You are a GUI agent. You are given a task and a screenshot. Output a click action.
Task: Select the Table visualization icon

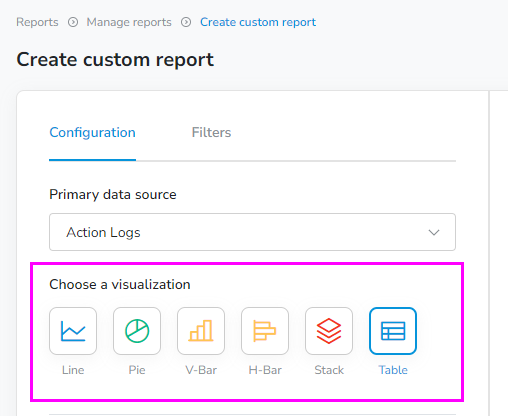(393, 331)
